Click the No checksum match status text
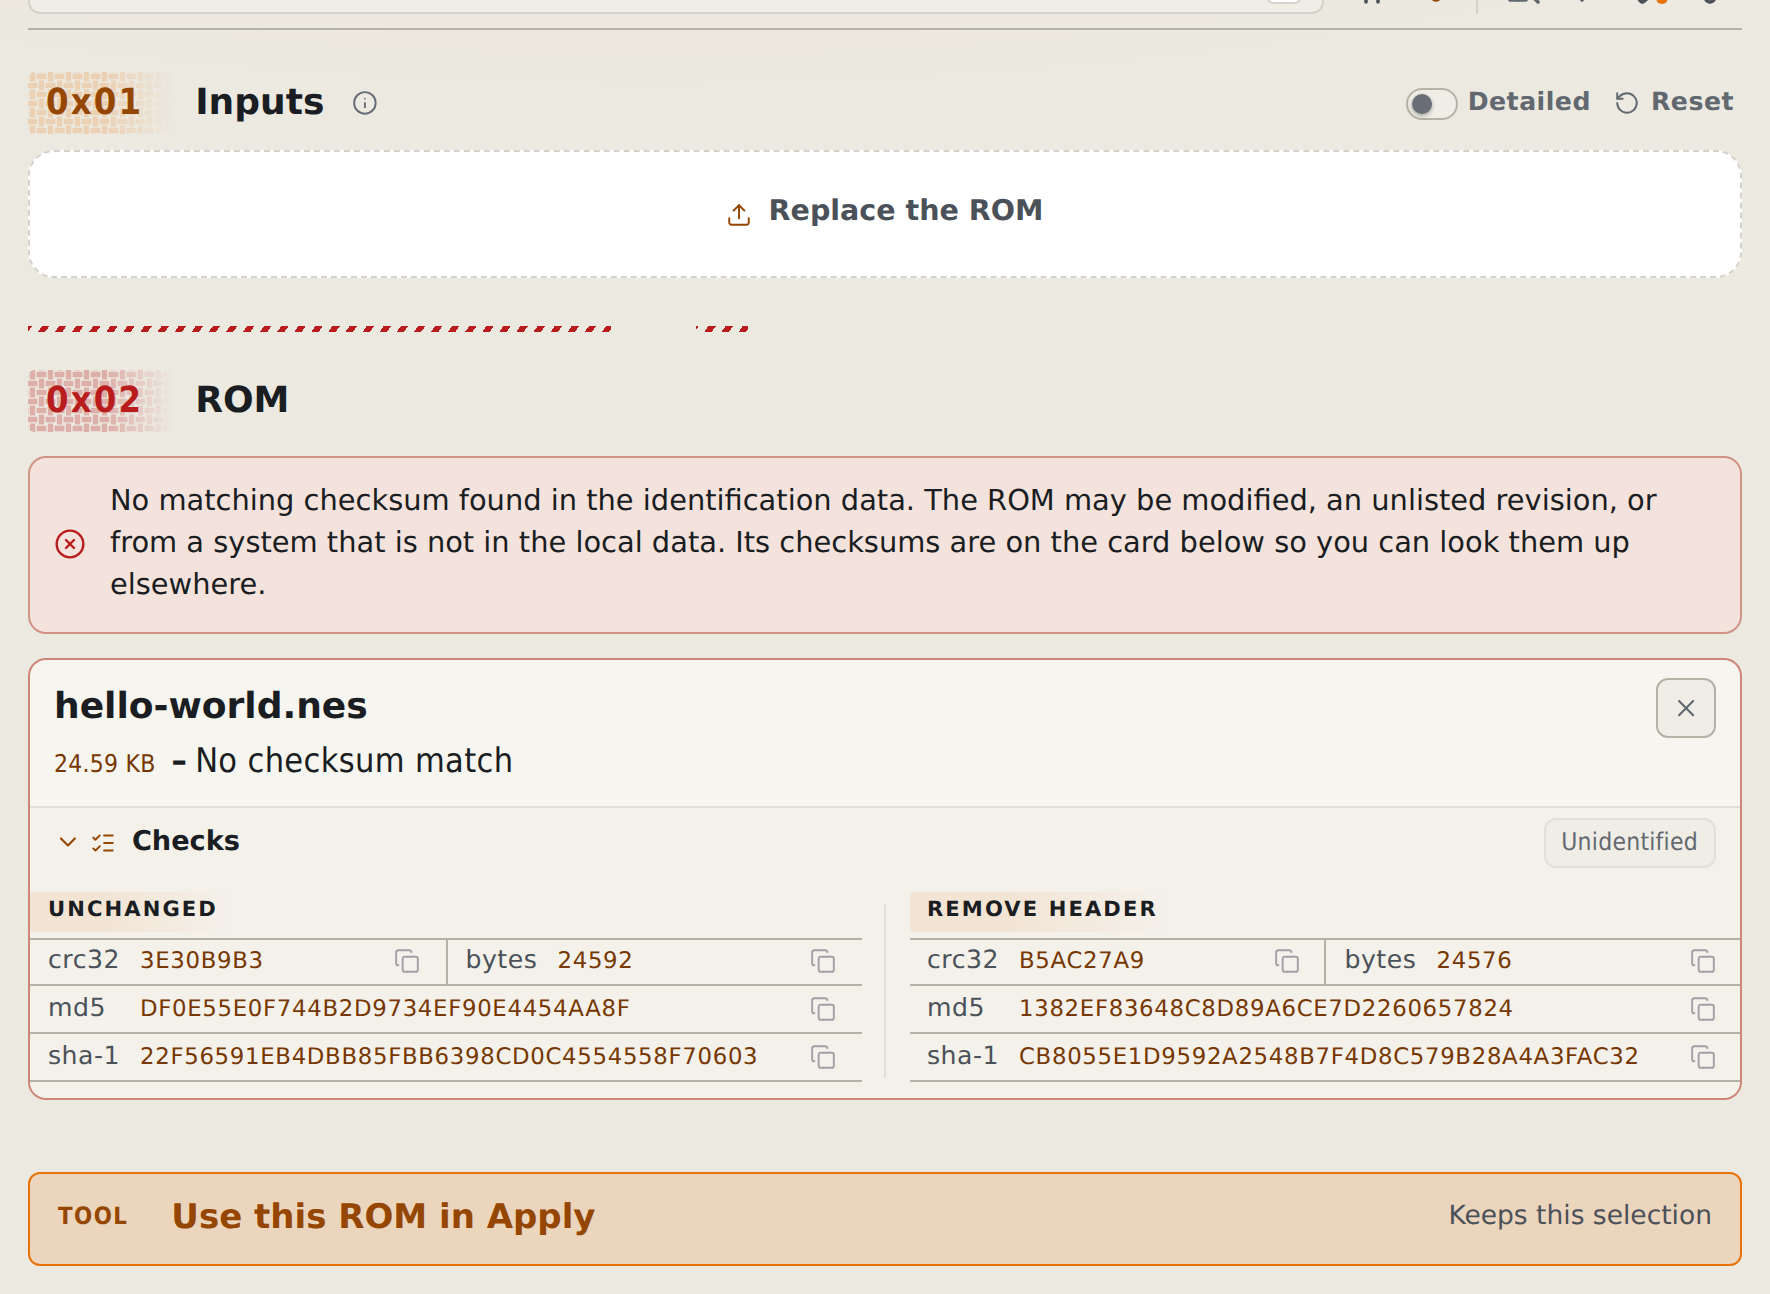Viewport: 1770px width, 1294px height. click(x=354, y=761)
